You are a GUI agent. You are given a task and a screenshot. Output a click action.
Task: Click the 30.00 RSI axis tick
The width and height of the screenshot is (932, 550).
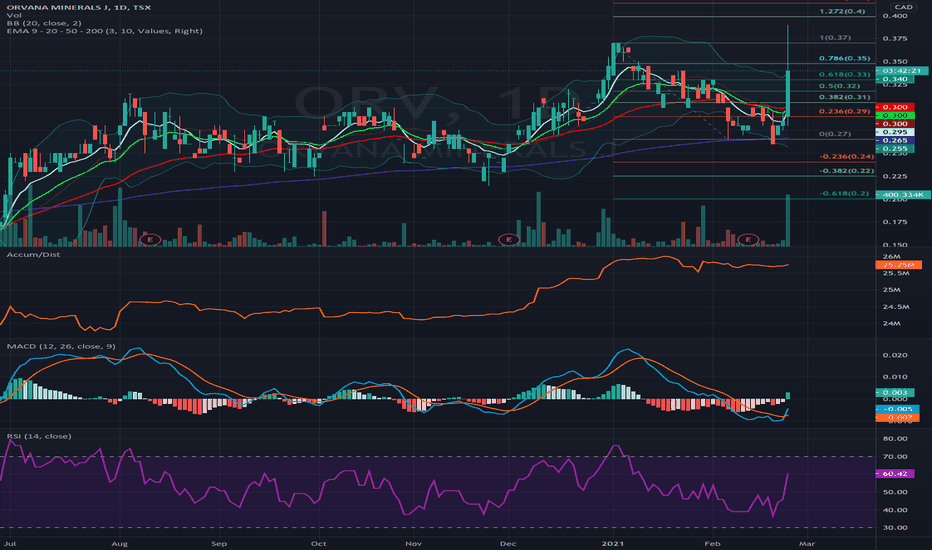[895, 527]
